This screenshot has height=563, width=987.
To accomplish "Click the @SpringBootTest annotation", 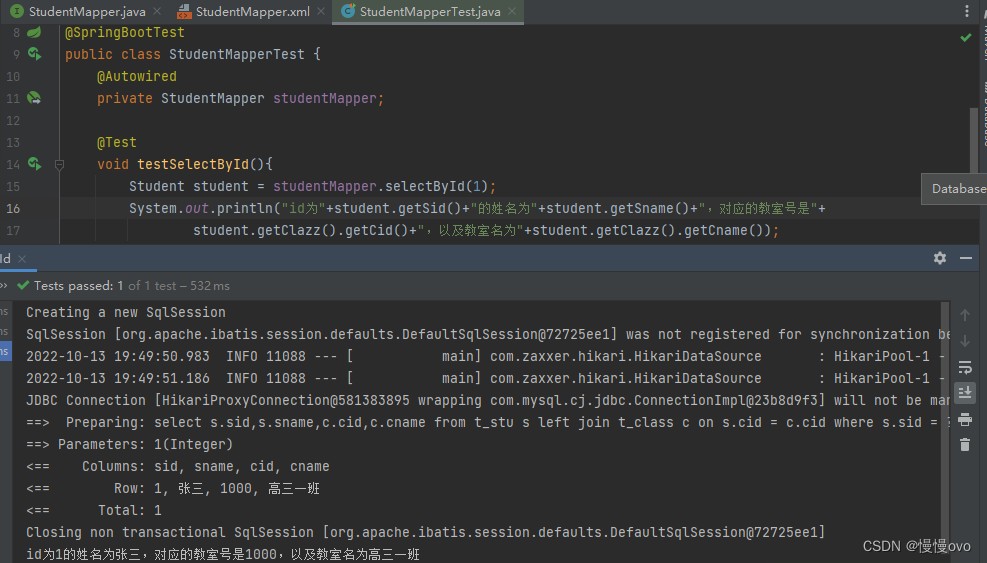I will pos(125,32).
